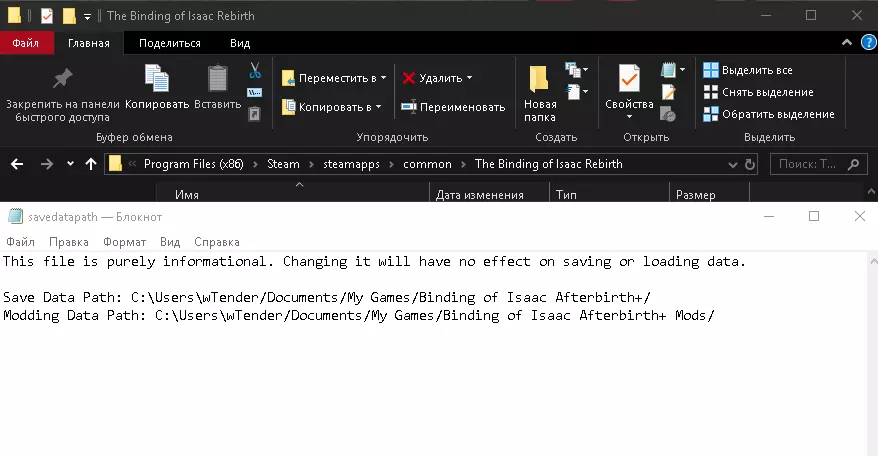
Task: Click the paste shortcut icon
Action: pyautogui.click(x=254, y=114)
